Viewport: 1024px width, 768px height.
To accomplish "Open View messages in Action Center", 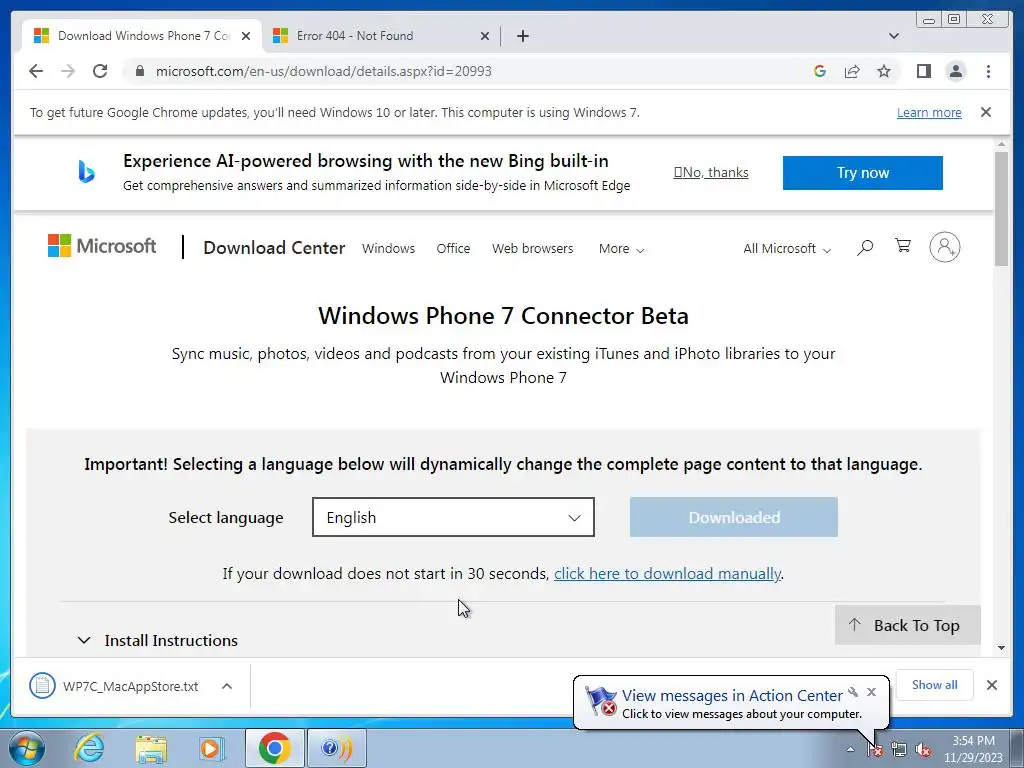I will 731,696.
